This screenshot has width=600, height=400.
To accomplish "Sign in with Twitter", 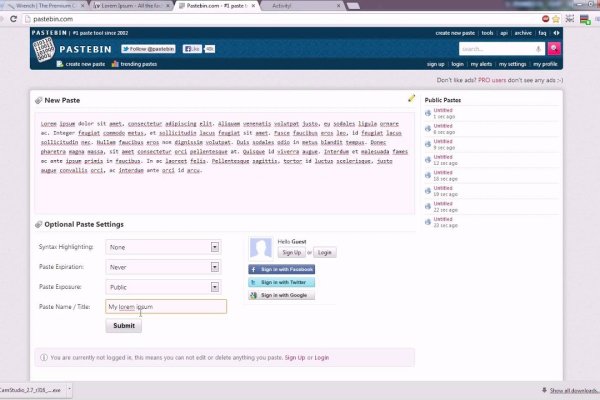I will 280,282.
